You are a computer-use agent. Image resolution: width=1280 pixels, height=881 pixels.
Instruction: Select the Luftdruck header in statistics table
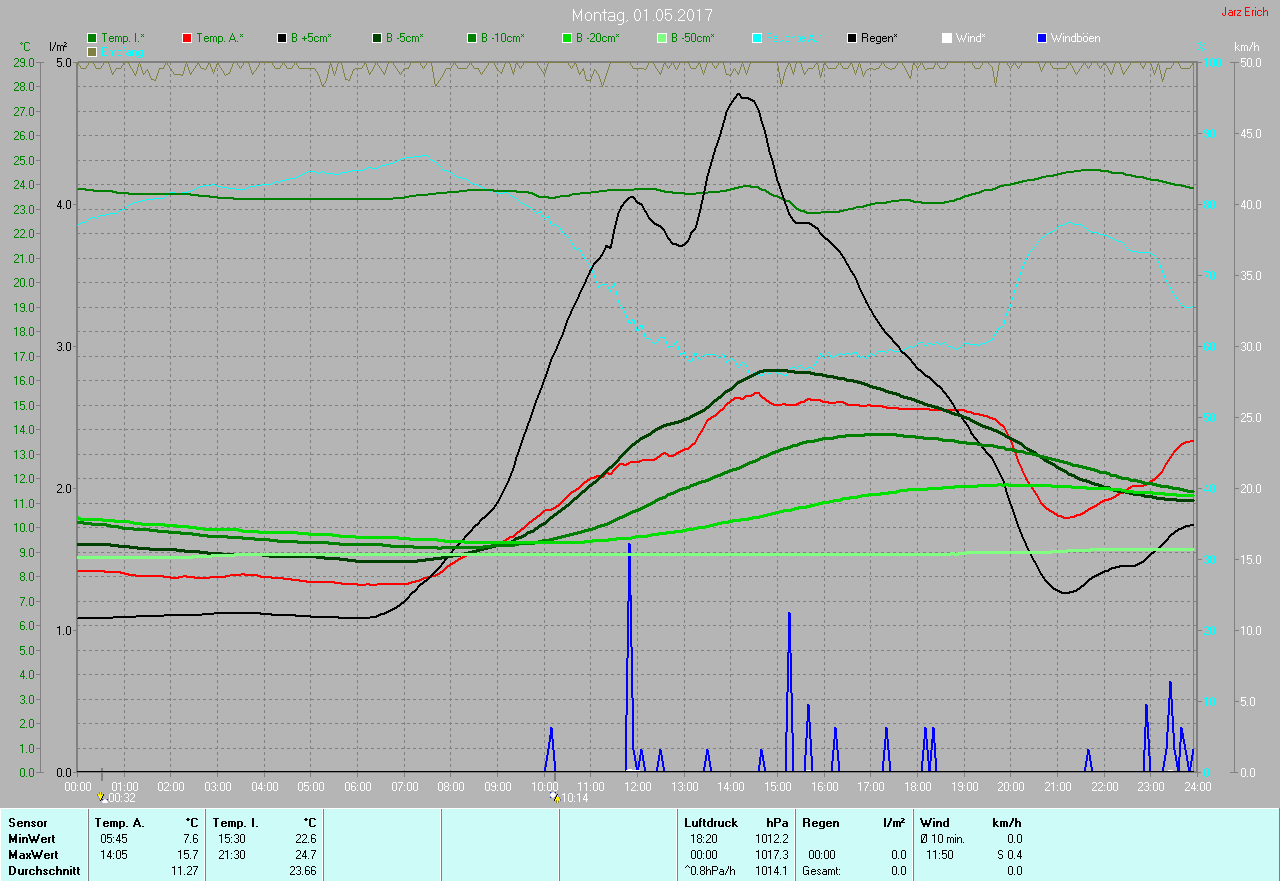point(710,822)
